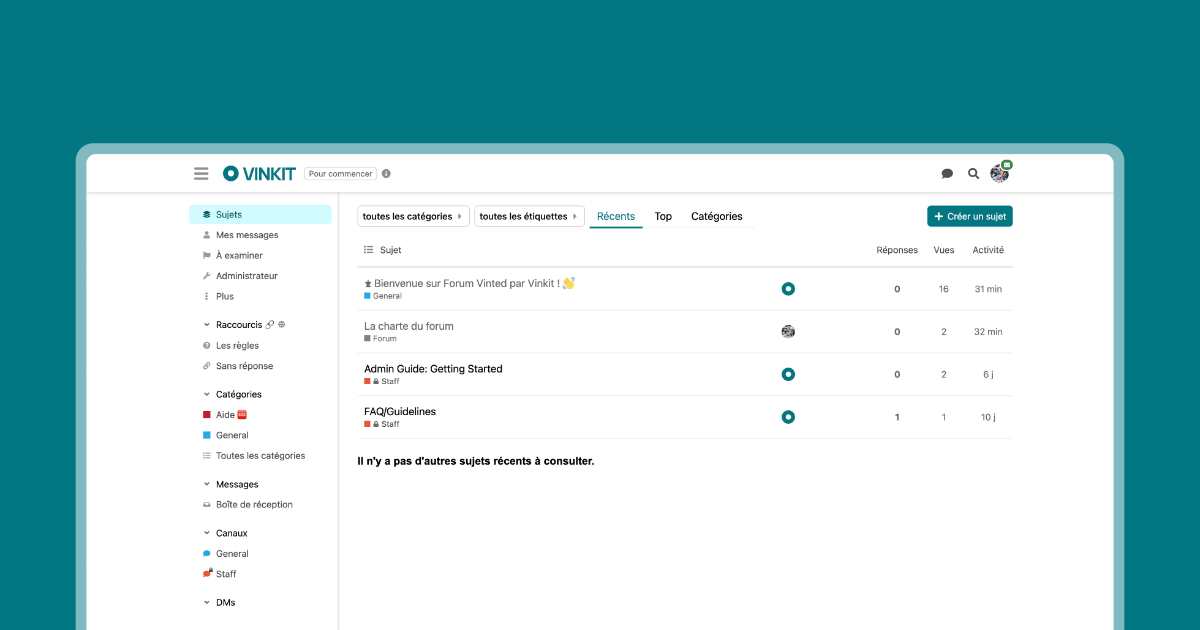Open topic 'Admin Guide: Getting Started'
The width and height of the screenshot is (1200, 630).
pyautogui.click(x=433, y=369)
